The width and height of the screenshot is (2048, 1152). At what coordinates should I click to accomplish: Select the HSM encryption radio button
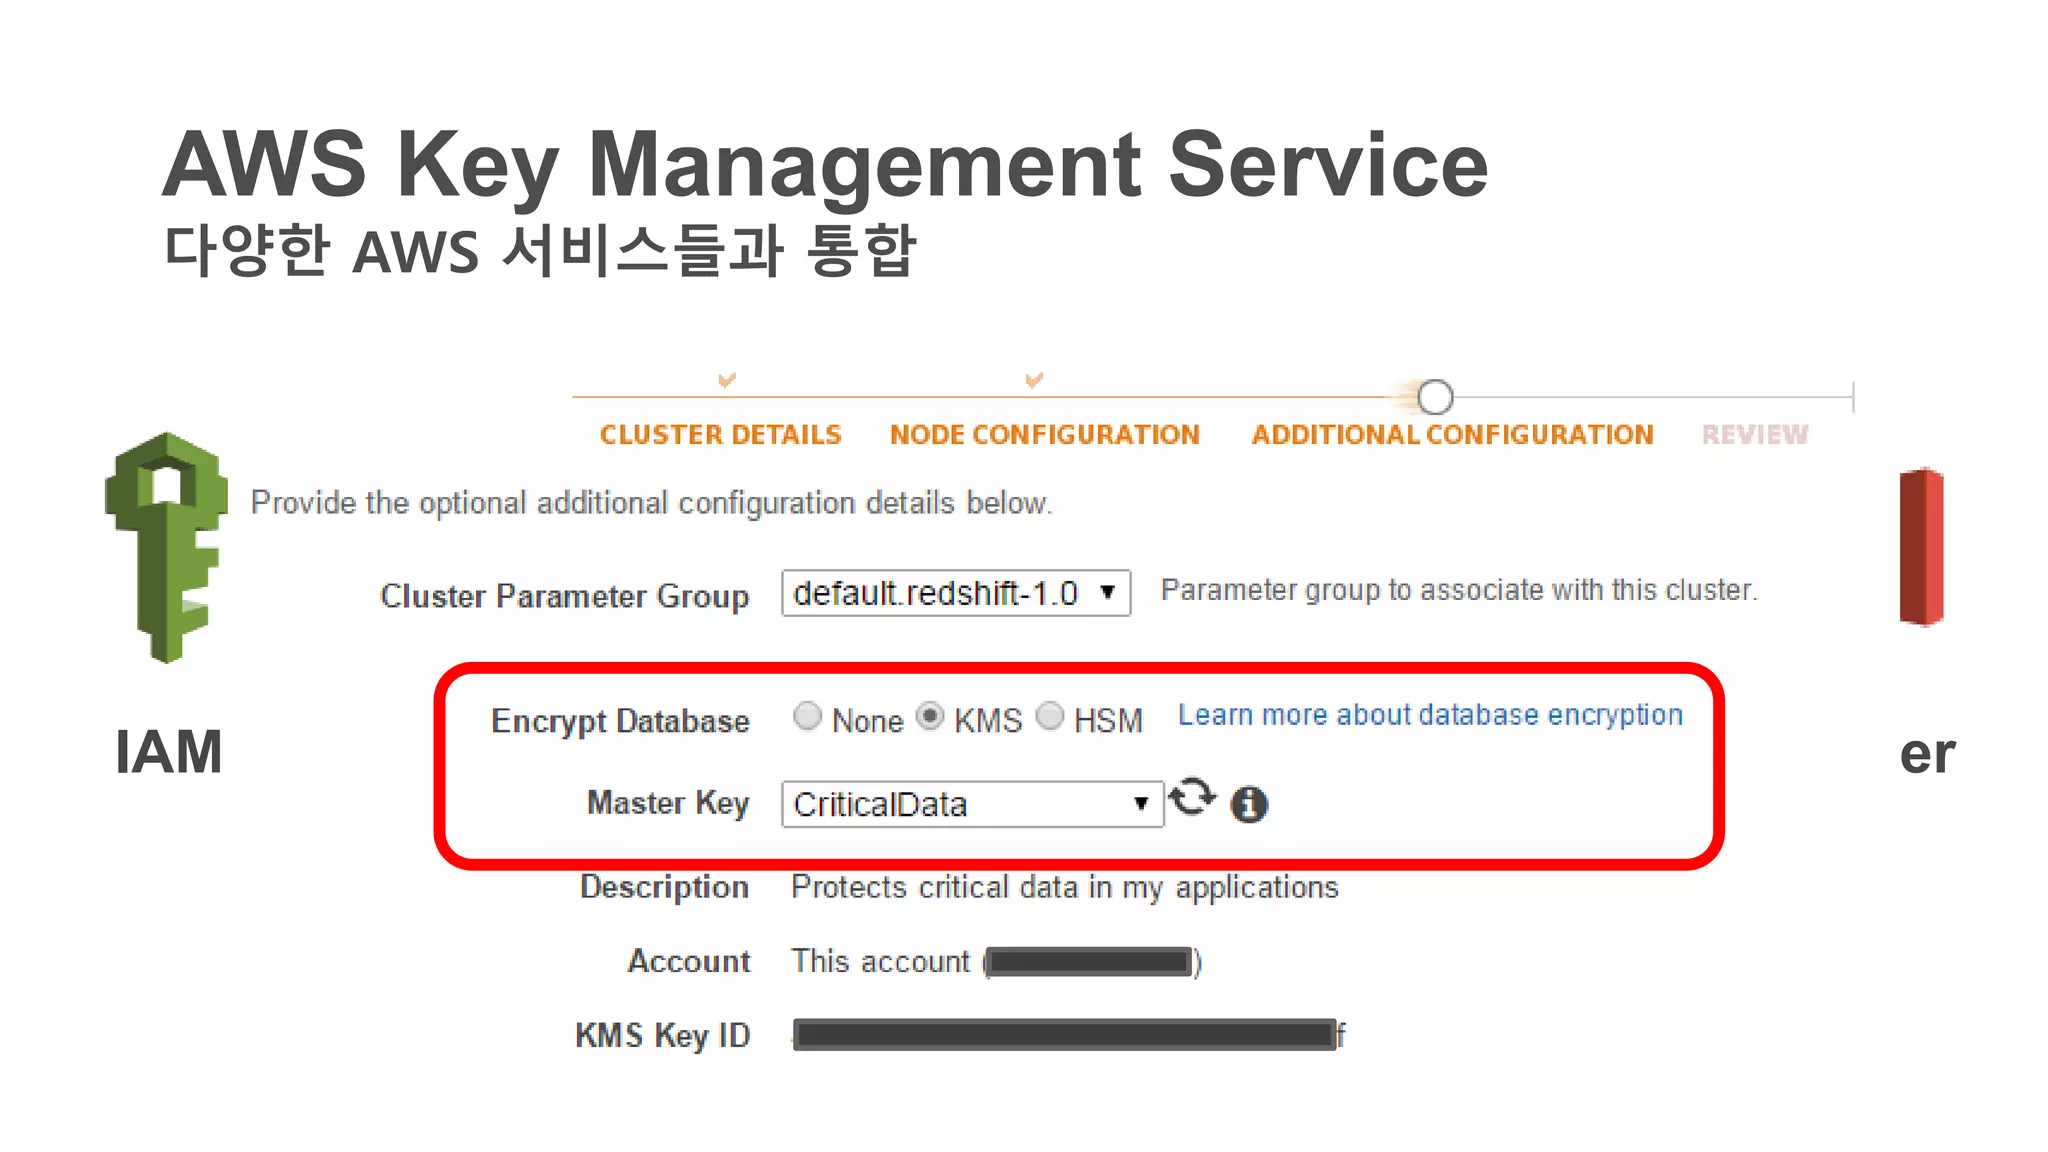point(1050,716)
